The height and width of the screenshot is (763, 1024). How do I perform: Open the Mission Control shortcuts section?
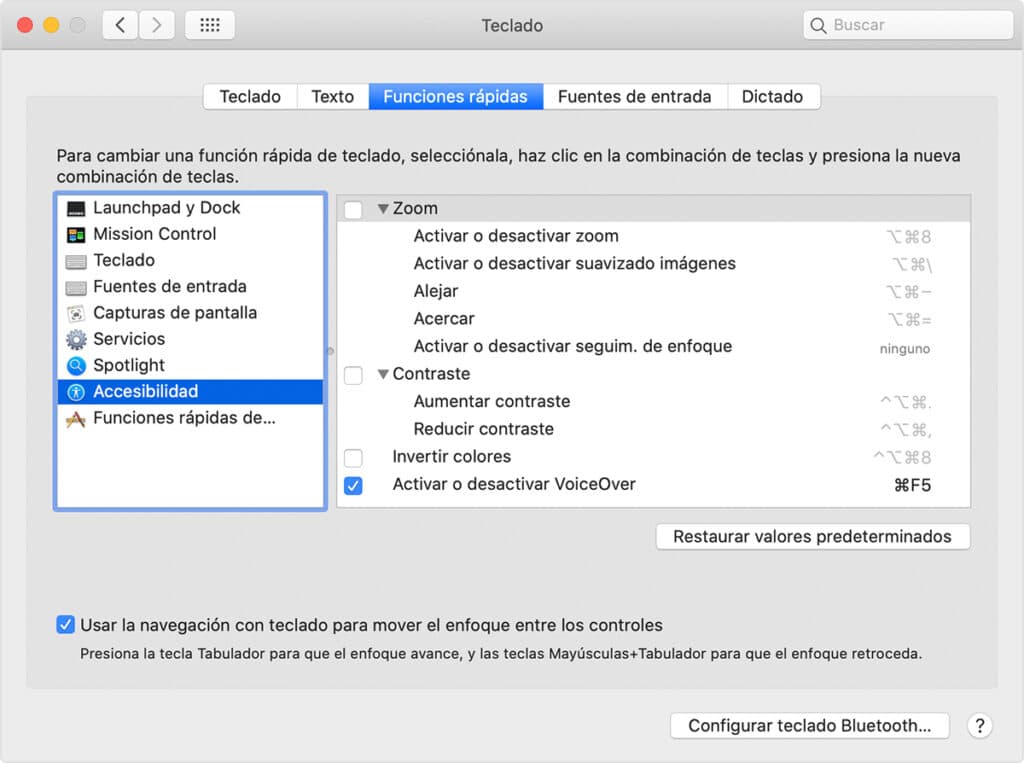pos(154,234)
